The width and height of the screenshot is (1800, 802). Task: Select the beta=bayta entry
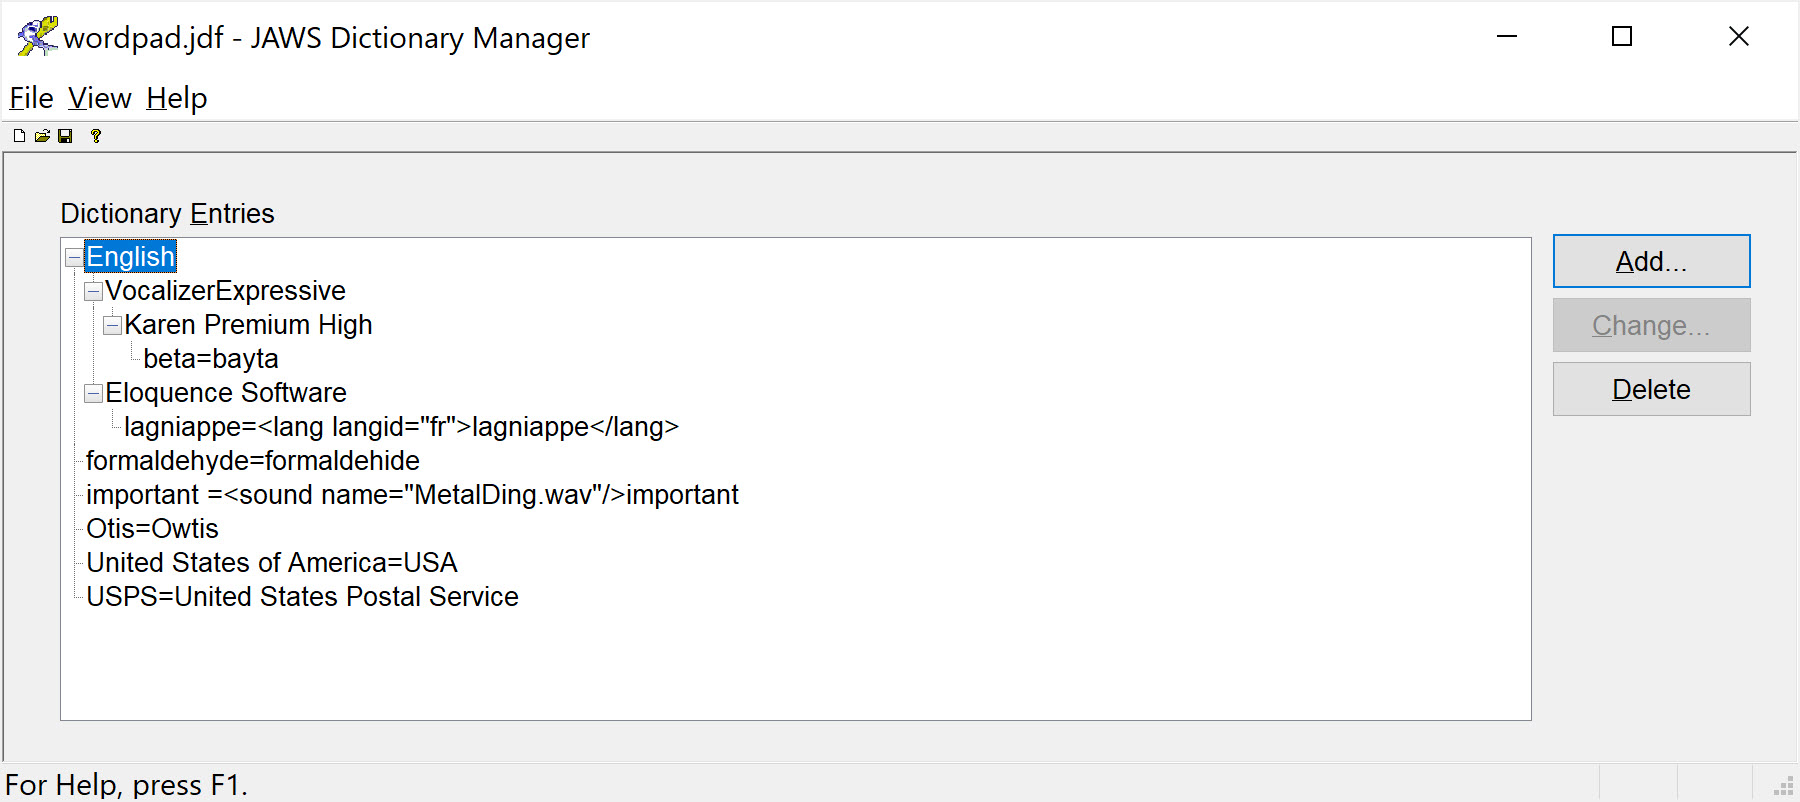tap(211, 359)
